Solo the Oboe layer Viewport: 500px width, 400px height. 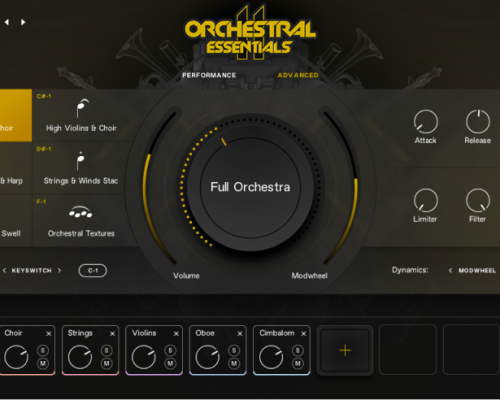(x=234, y=350)
